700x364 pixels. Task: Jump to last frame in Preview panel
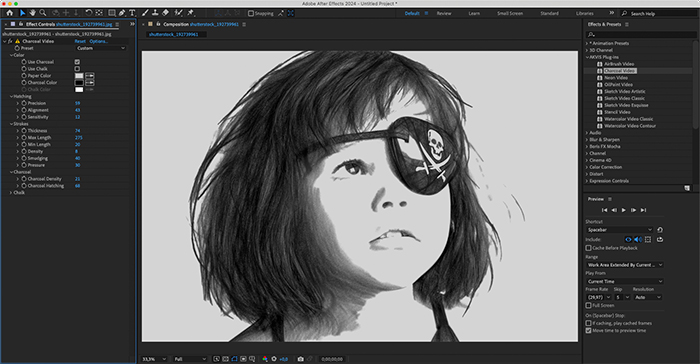(643, 210)
